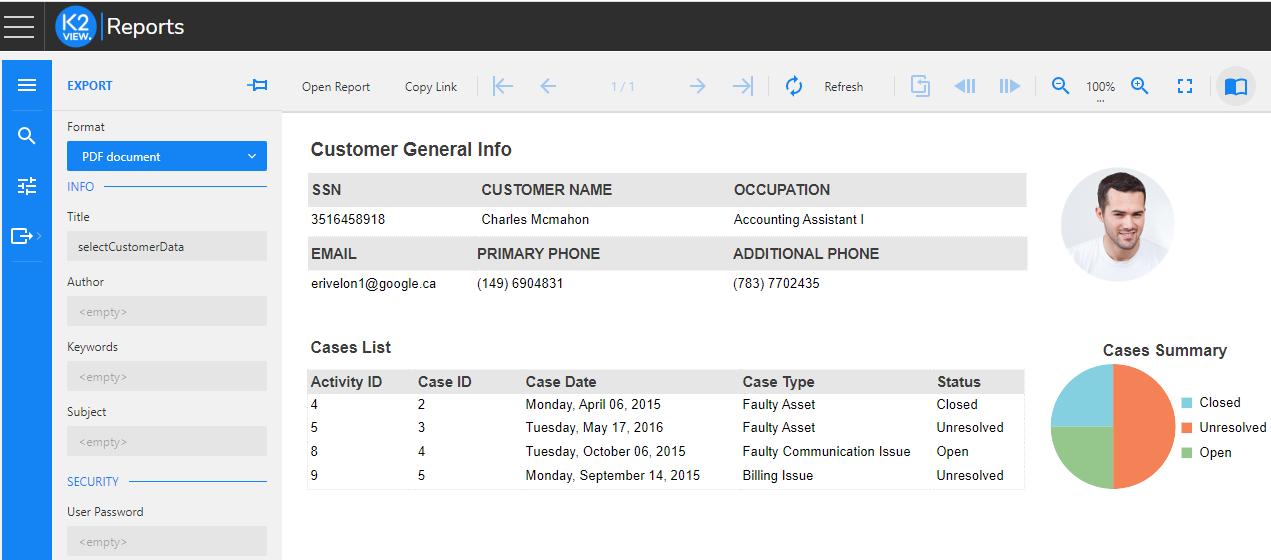Expand the blue sidebar menu icon

pos(27,86)
